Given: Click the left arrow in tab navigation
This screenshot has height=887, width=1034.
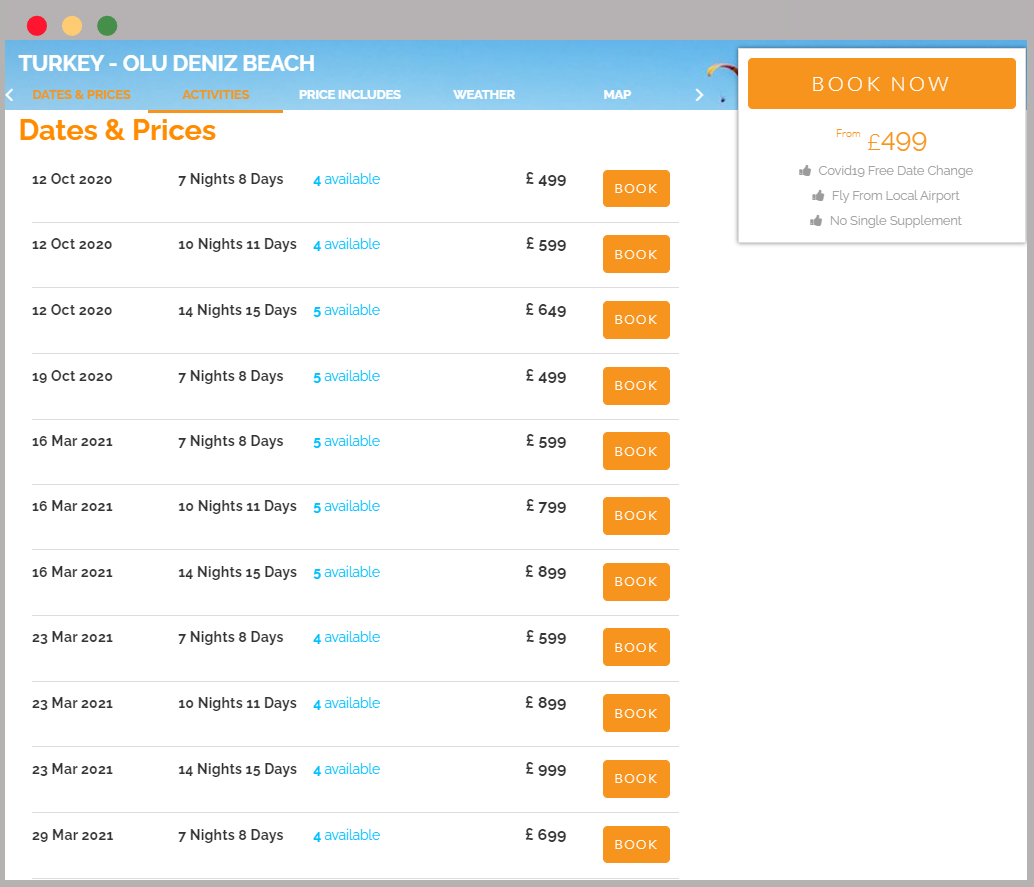Looking at the screenshot, I should pyautogui.click(x=10, y=95).
